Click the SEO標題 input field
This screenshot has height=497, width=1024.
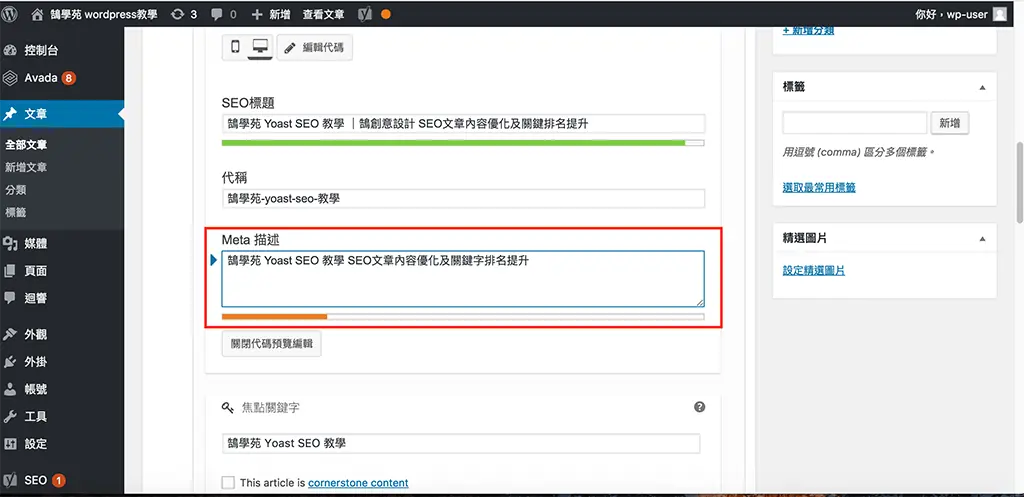[463, 123]
